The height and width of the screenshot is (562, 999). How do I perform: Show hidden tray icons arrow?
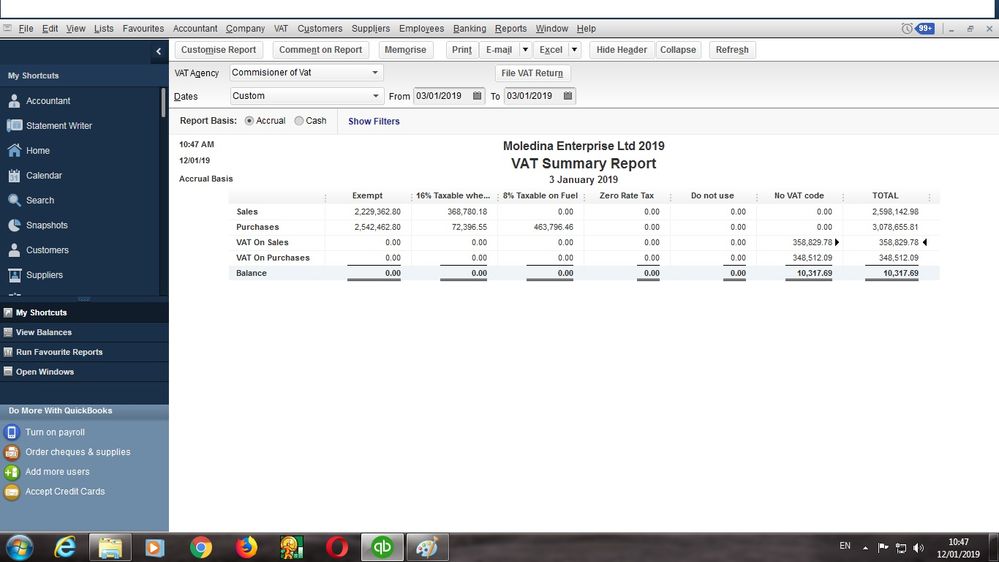pos(865,547)
